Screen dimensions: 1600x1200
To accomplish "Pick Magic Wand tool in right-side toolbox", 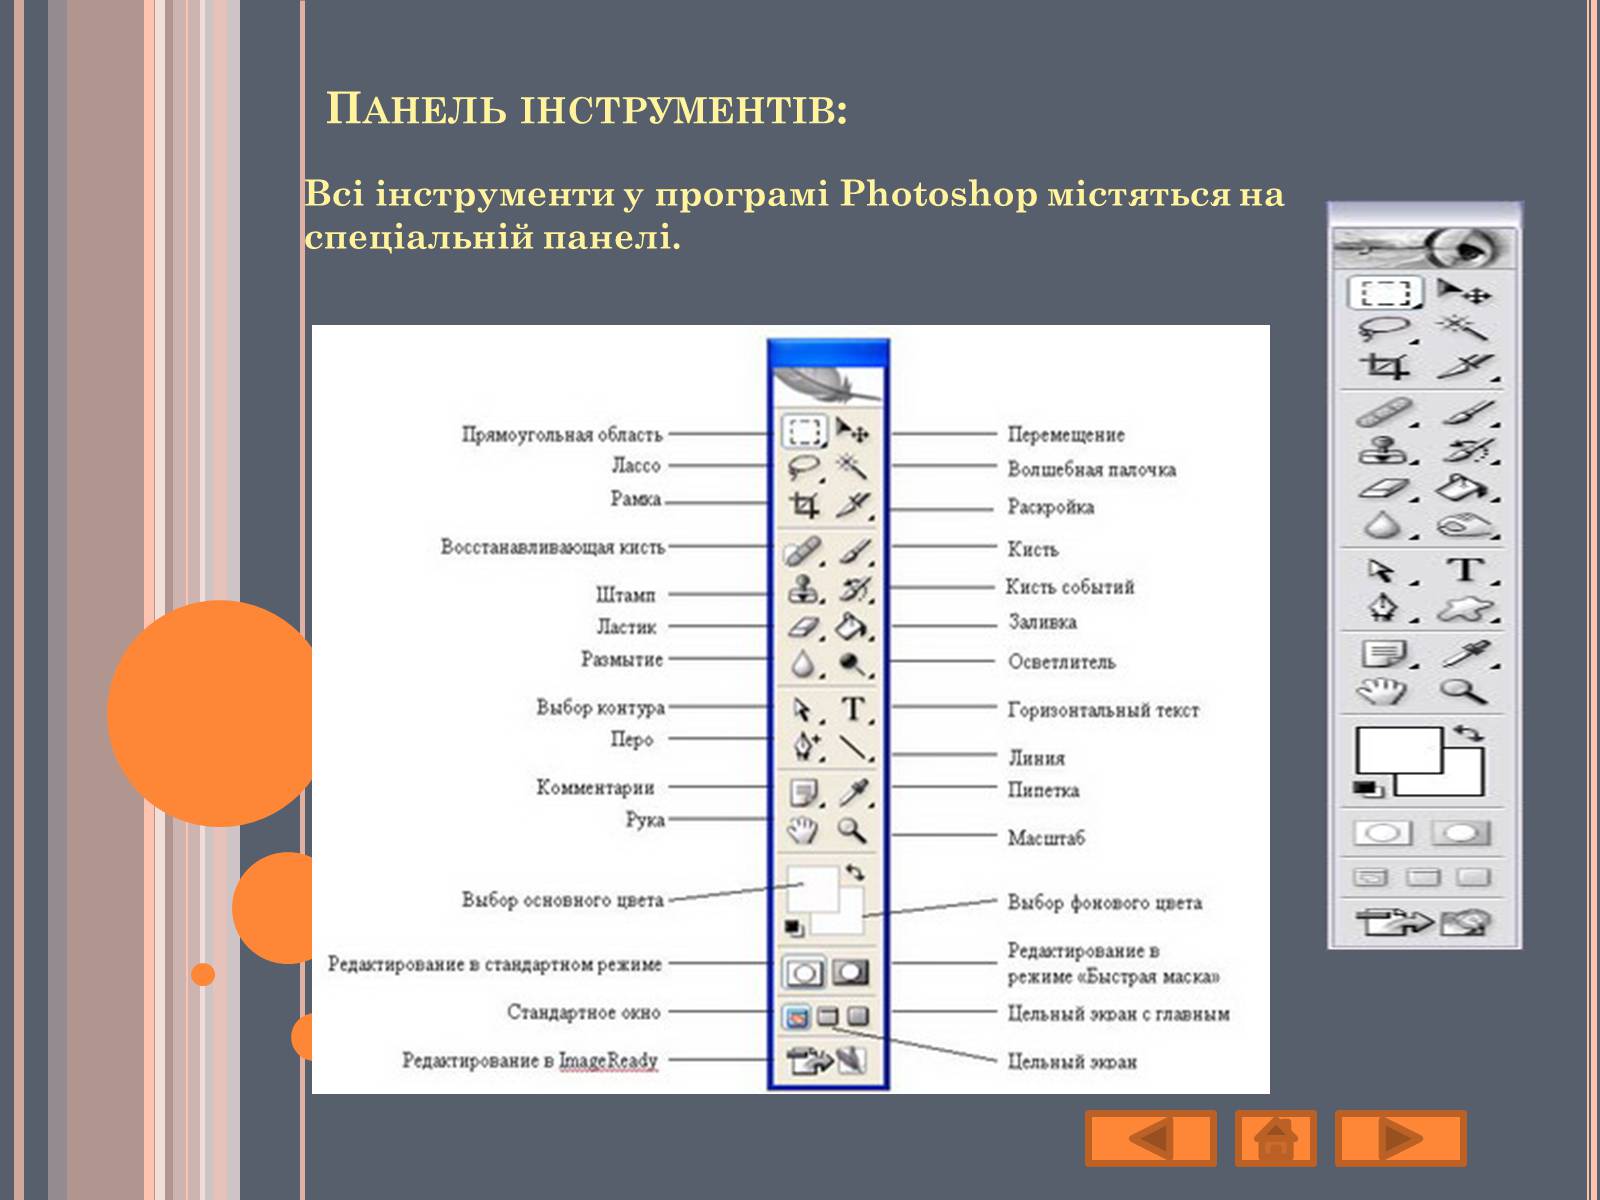I will (x=1464, y=328).
